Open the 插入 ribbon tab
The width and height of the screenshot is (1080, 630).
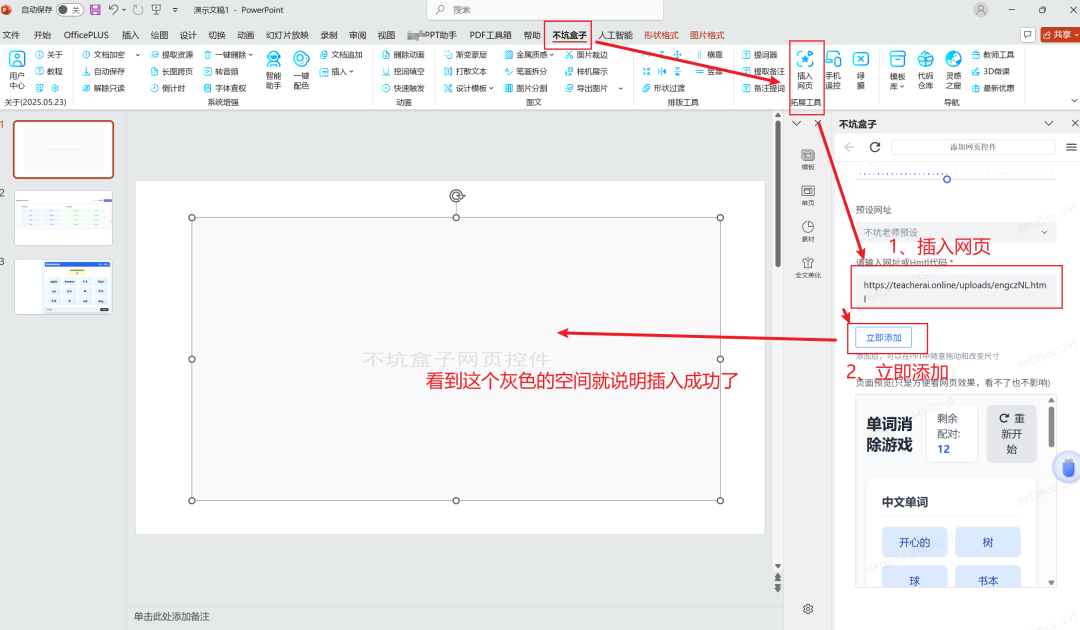click(130, 35)
